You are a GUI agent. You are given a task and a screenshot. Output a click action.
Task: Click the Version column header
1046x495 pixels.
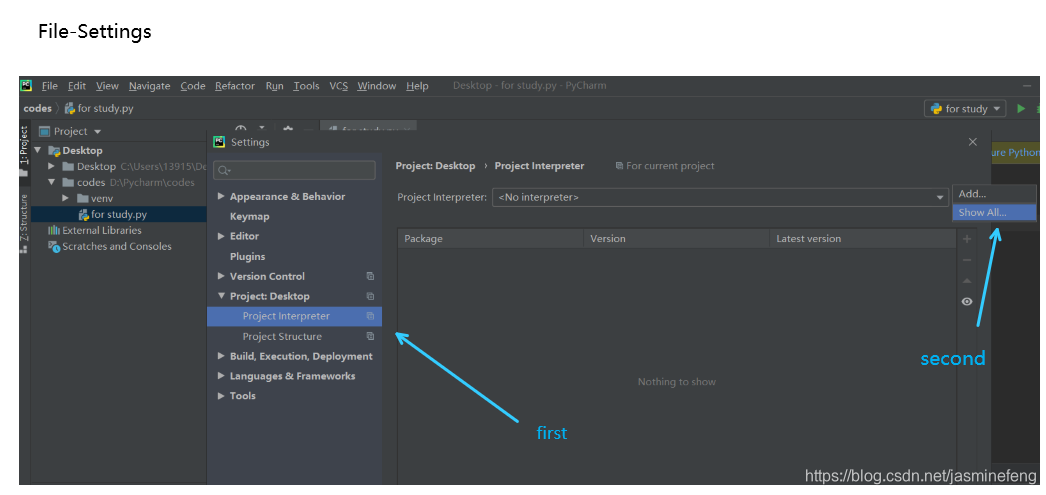[x=676, y=239]
